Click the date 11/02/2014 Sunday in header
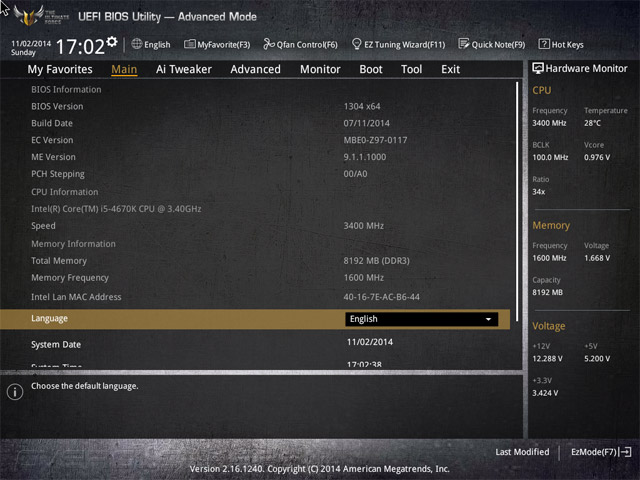640x480 pixels. (31, 48)
